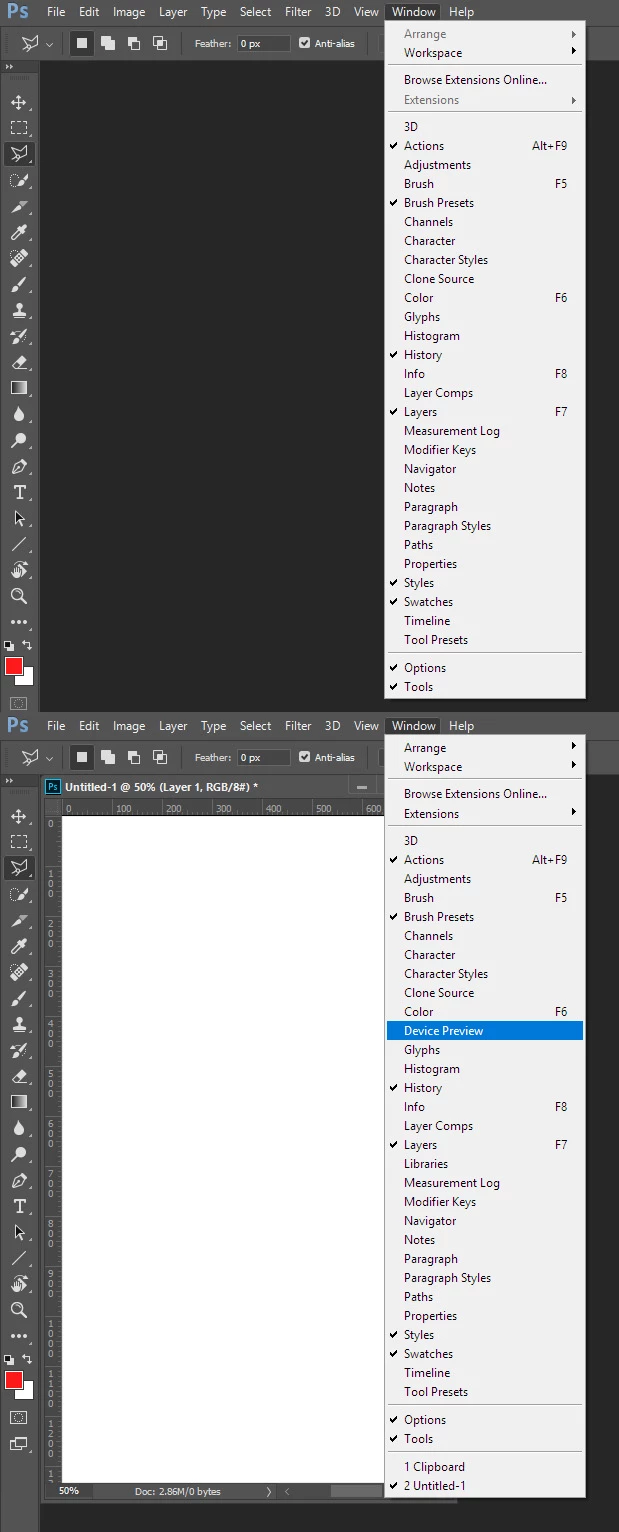Screen dimensions: 619x1532
Task: Toggle Anti-alias checkbox in window with no document
Action: click(x=305, y=43)
